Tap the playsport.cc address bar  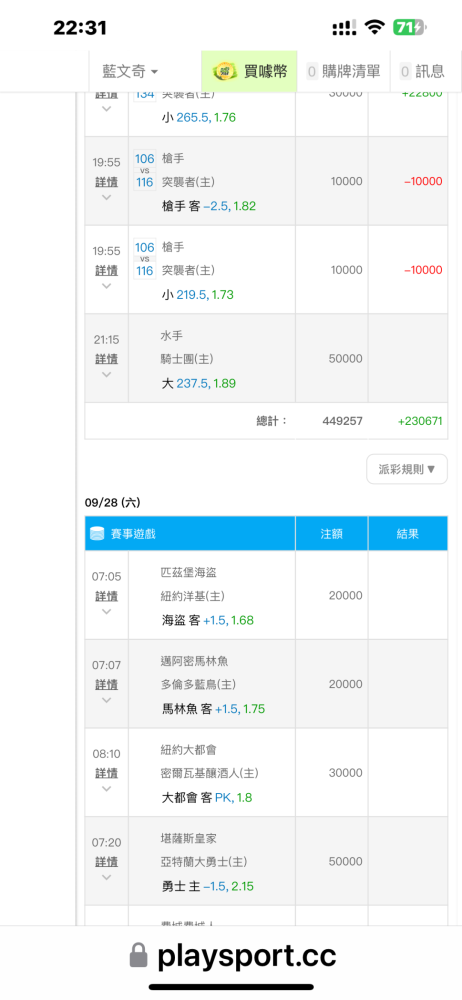[x=231, y=956]
